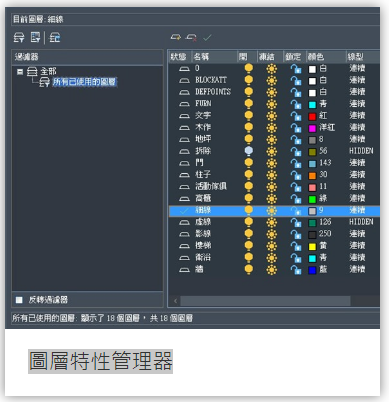The width and height of the screenshot is (389, 402).
Task: Turn on the 拆除 layer bulb
Action: click(x=249, y=151)
